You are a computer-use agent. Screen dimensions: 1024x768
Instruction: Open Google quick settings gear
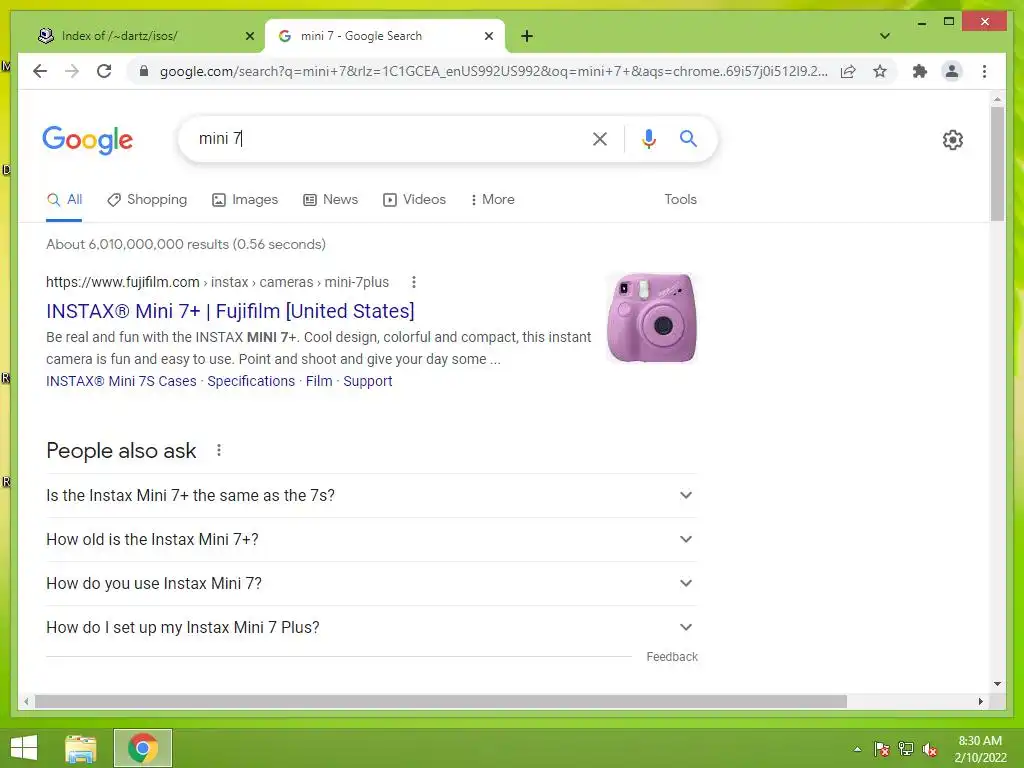[952, 140]
